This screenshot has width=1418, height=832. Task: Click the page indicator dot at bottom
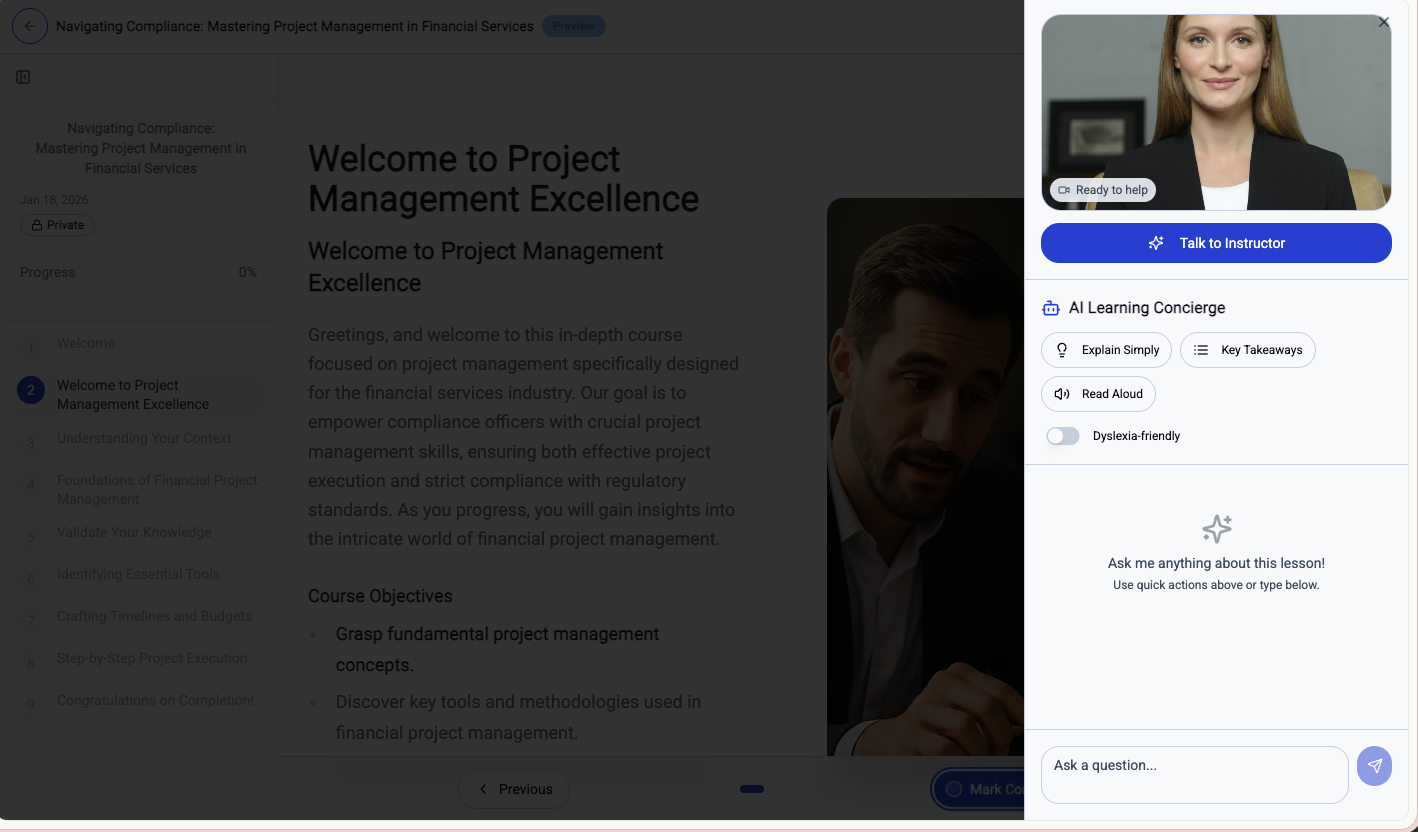click(752, 789)
